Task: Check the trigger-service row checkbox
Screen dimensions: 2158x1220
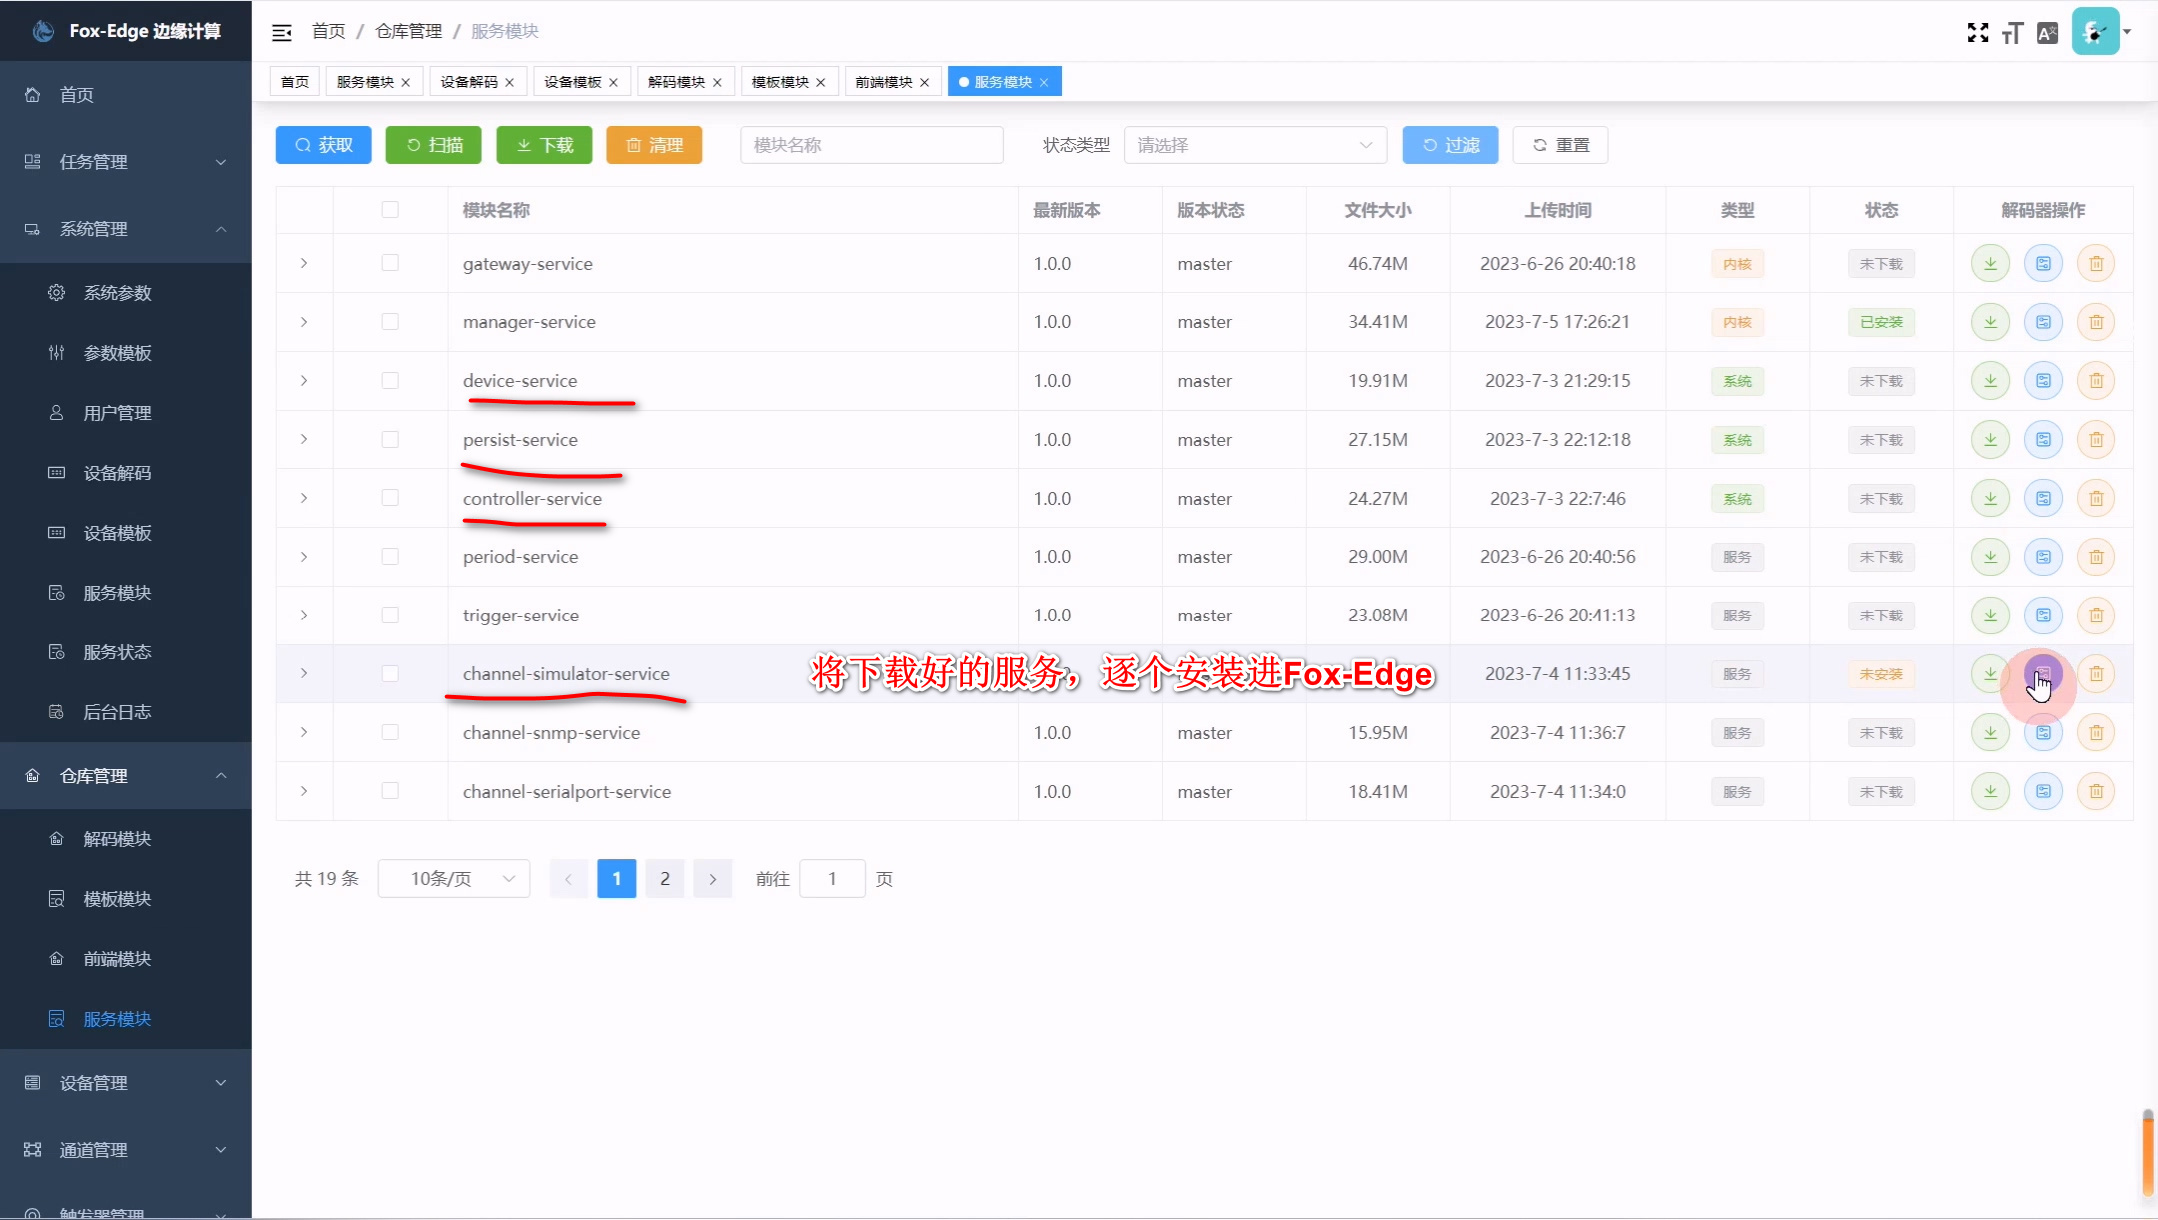Action: click(x=390, y=615)
